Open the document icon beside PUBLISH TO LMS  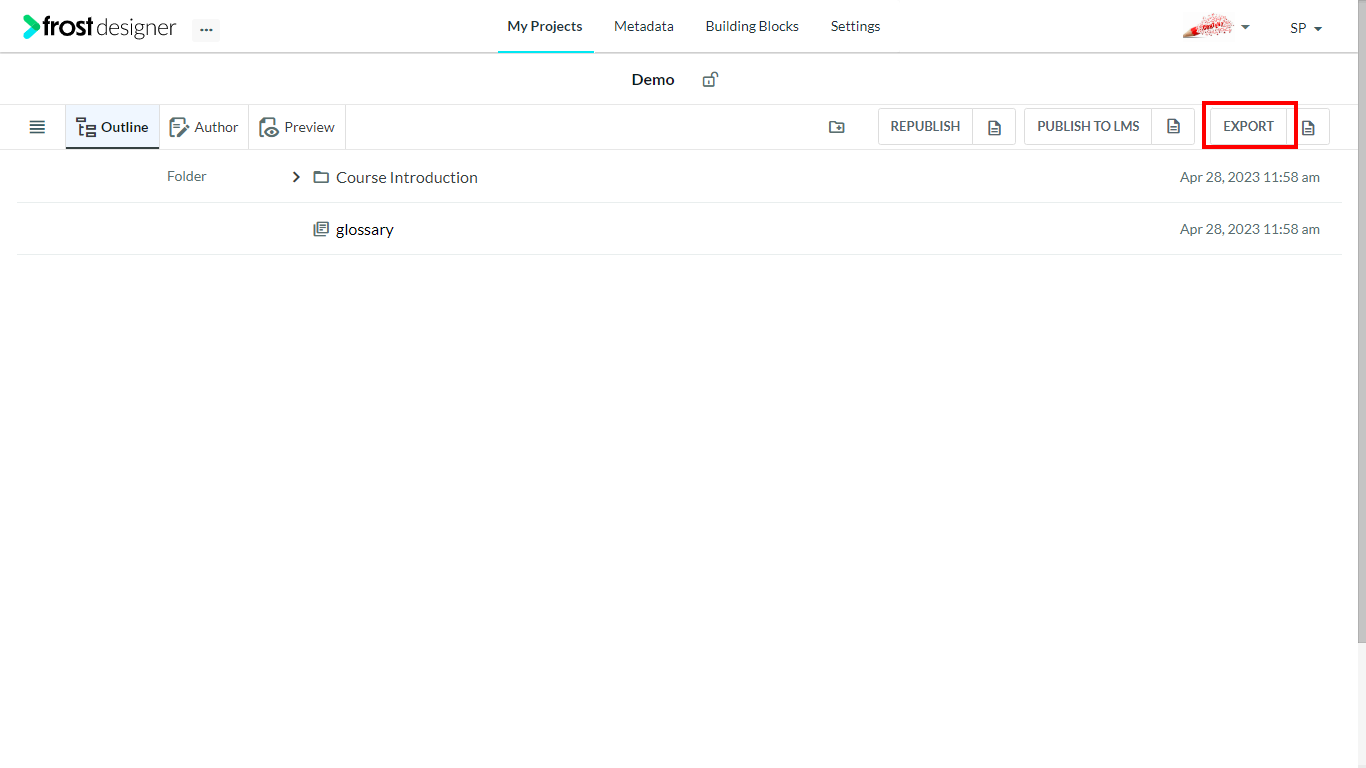click(x=1174, y=127)
